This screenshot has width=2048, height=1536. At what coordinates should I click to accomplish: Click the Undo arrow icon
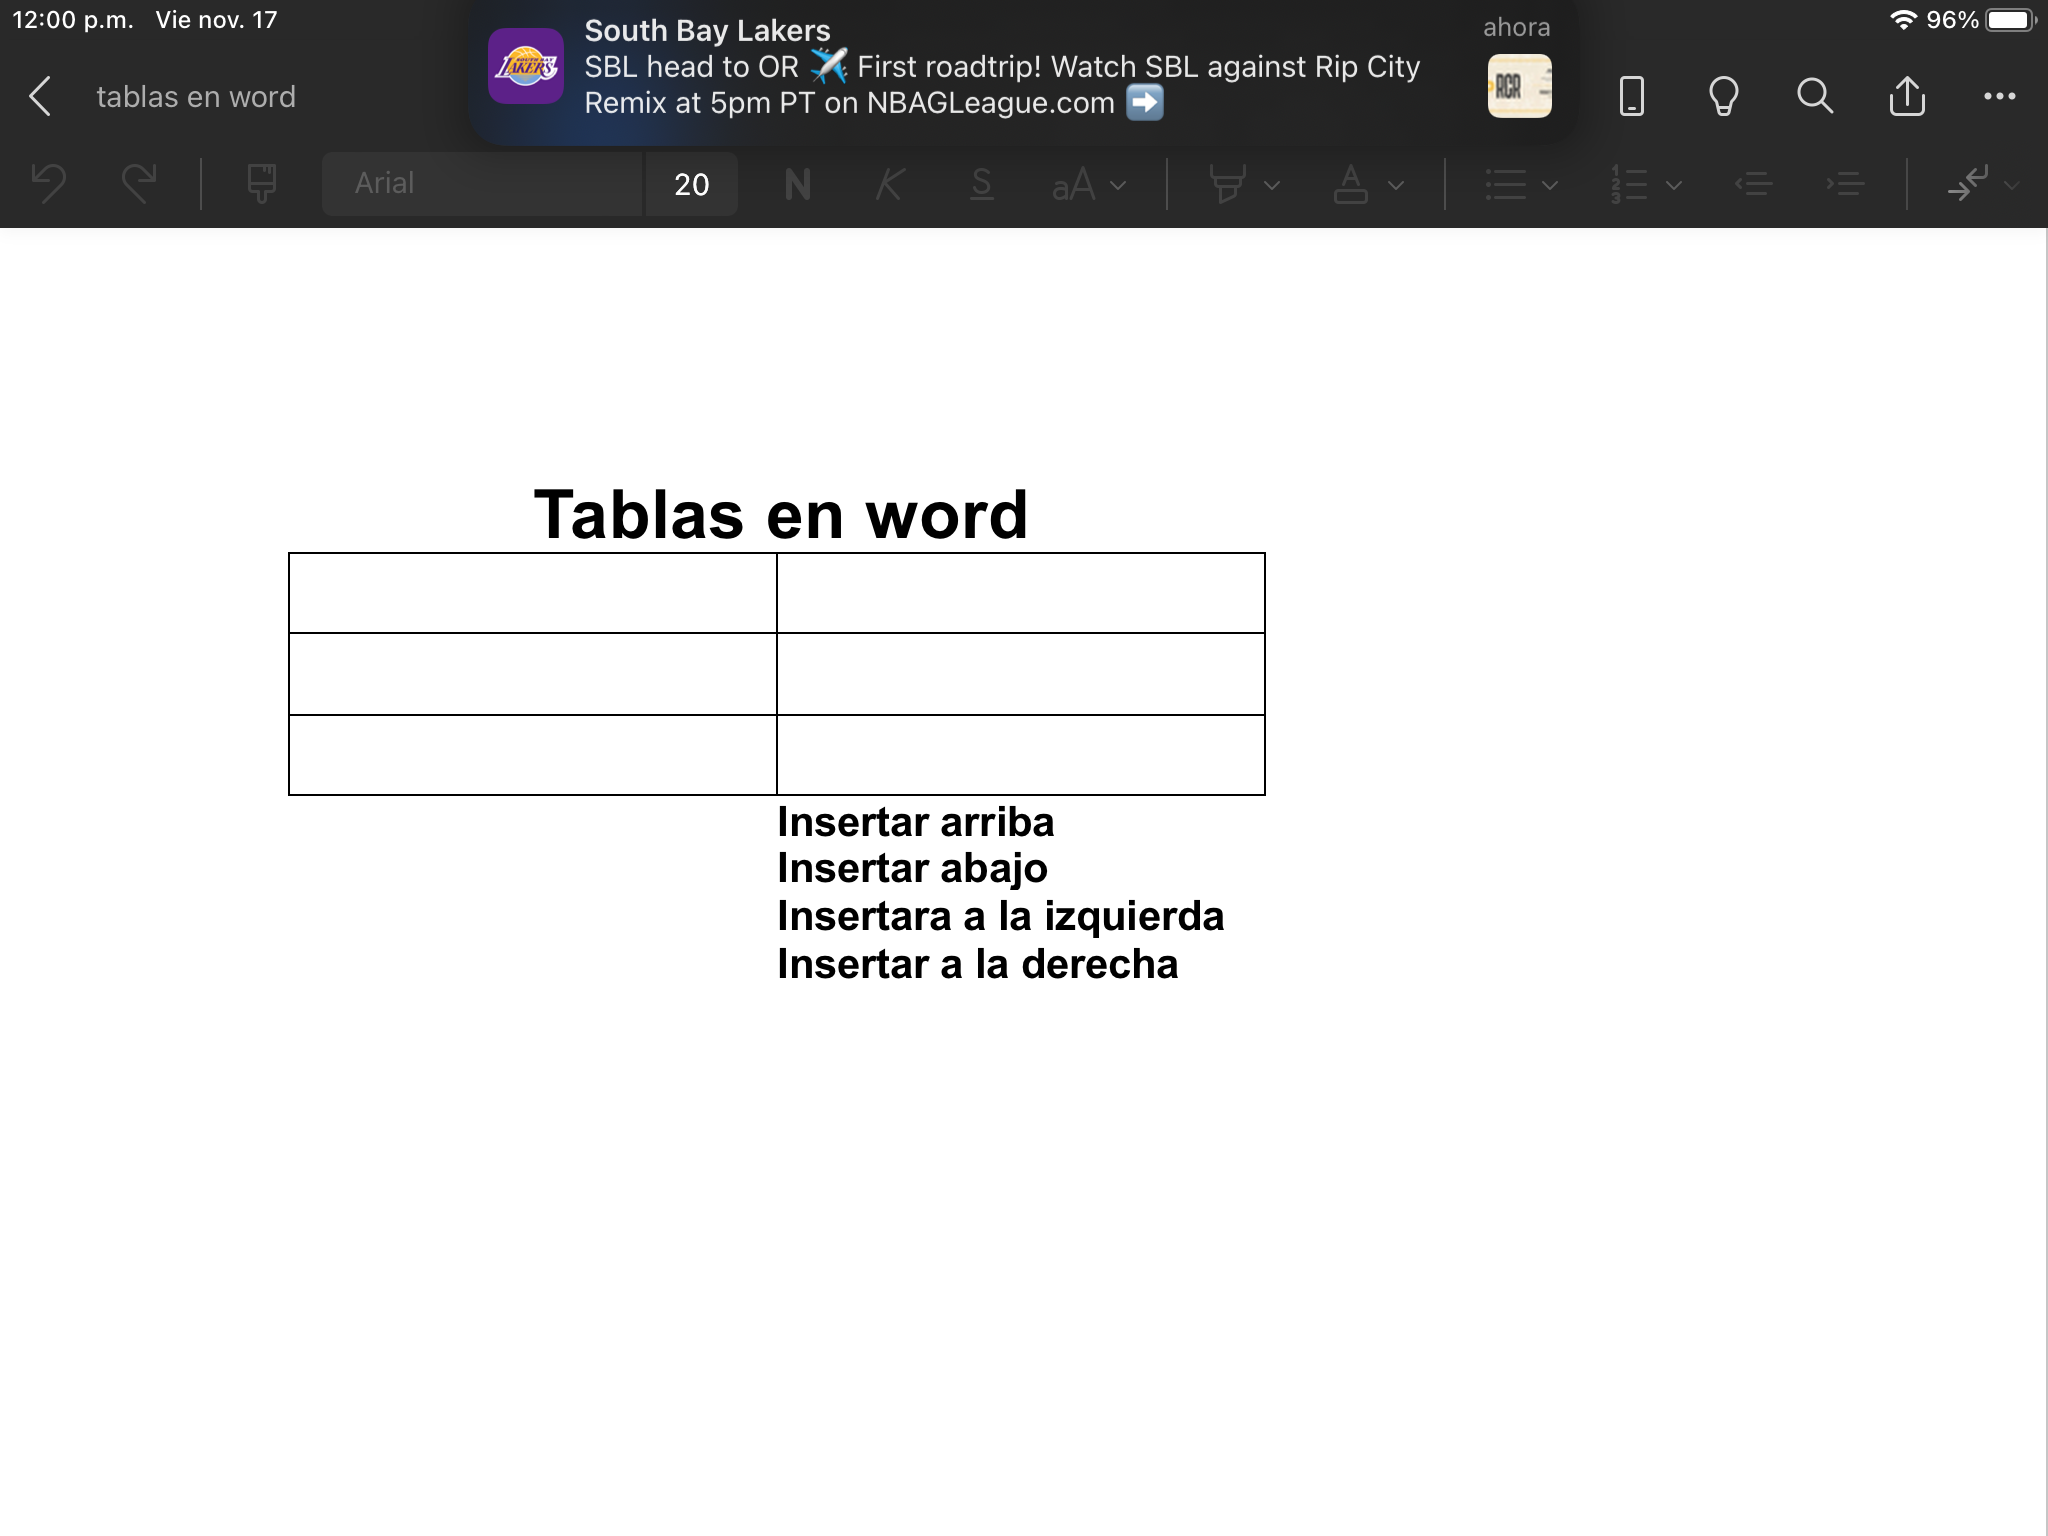[49, 184]
